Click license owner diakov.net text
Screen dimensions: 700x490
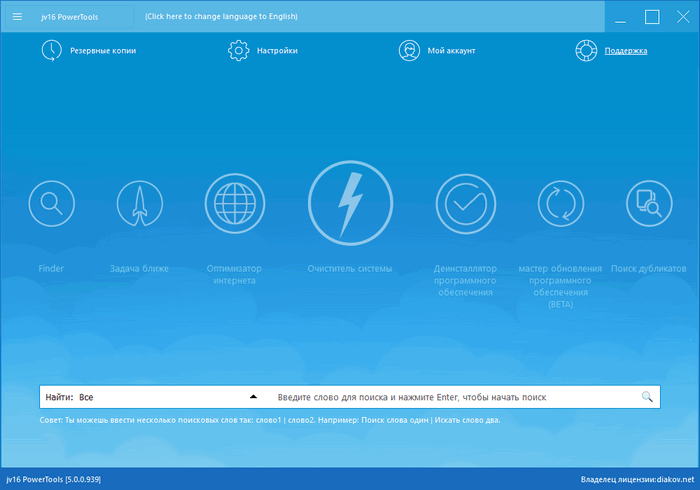coord(638,479)
